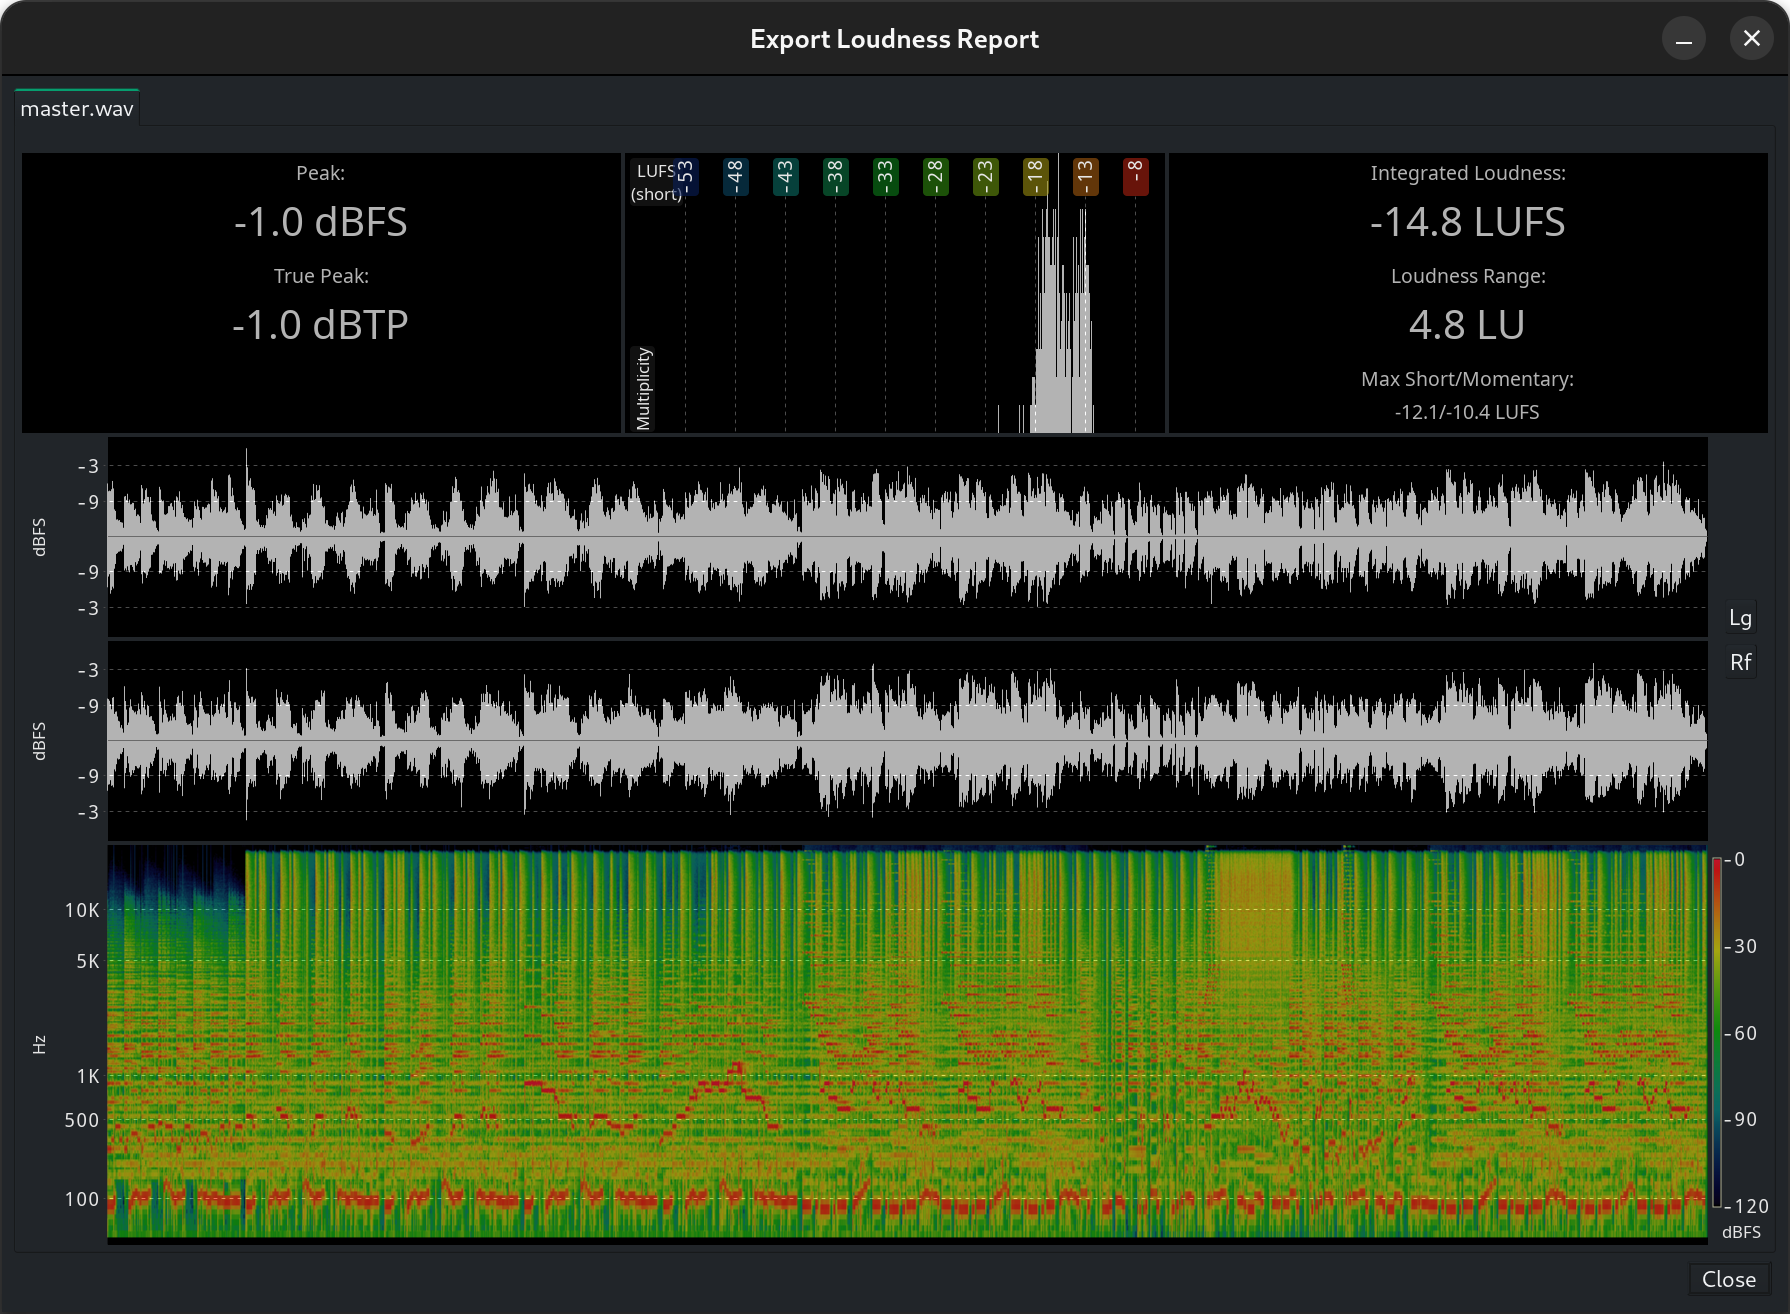Click the 100 frequency axis label
Viewport: 1790px width, 1314px height.
tap(82, 1199)
